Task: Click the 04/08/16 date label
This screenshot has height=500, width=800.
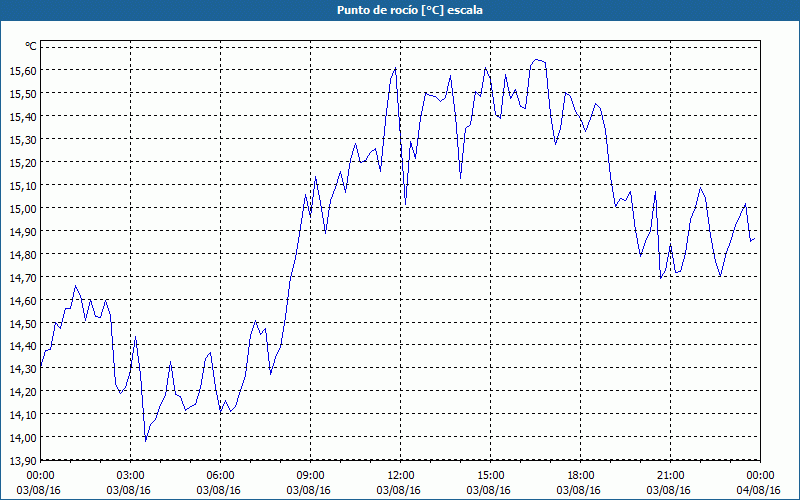Action: (759, 490)
